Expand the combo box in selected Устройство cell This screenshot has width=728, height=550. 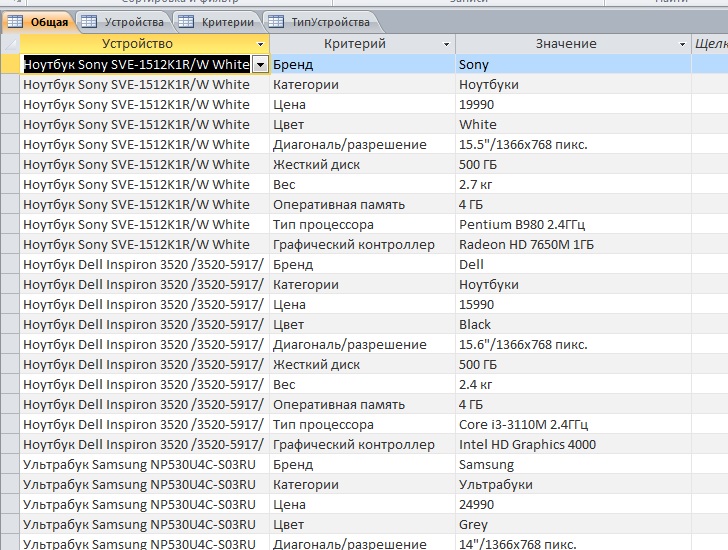(x=260, y=65)
